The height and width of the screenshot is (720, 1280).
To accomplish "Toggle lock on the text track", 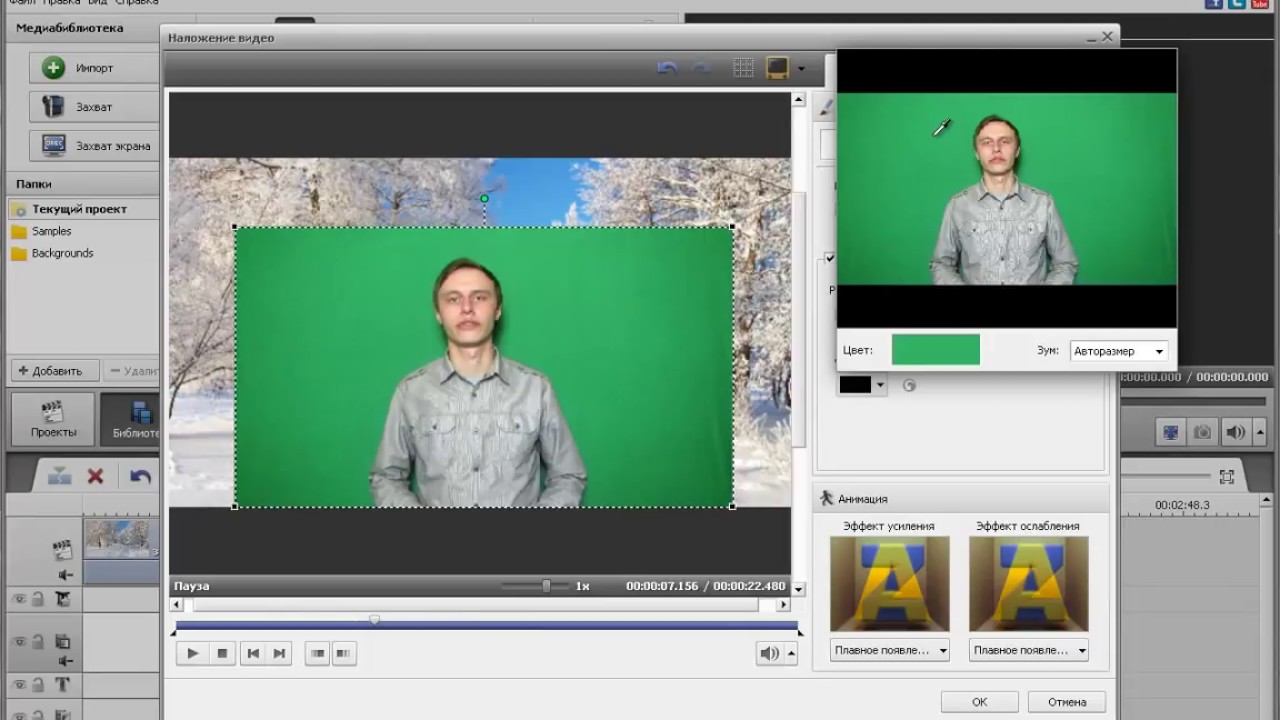I will point(37,685).
